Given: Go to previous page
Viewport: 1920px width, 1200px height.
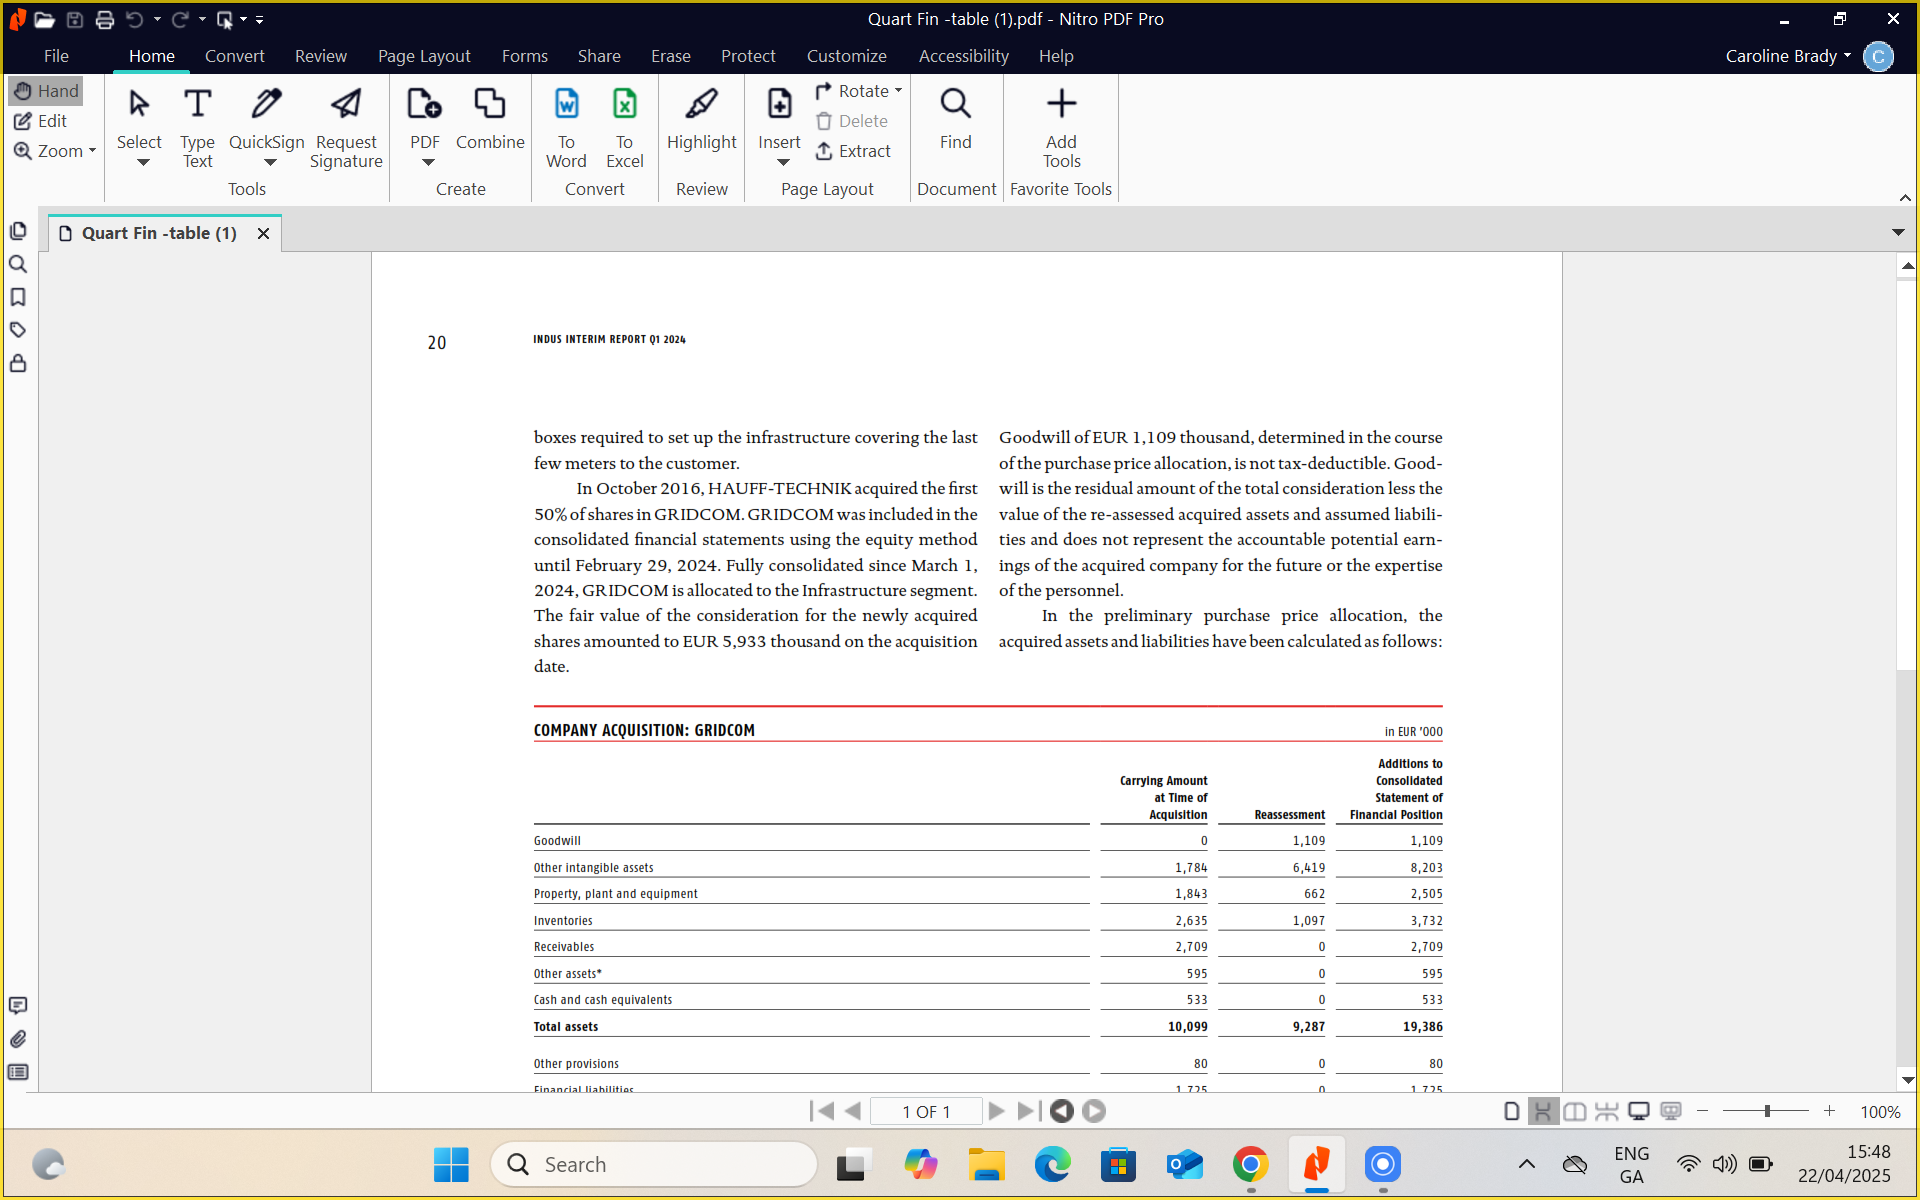Looking at the screenshot, I should pos(853,1111).
